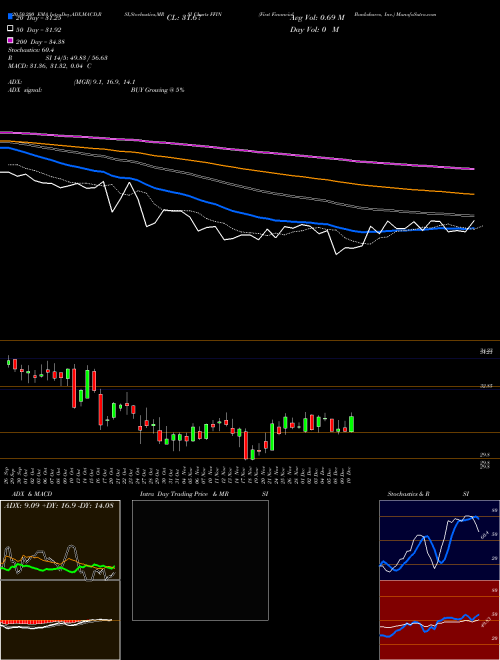Click the '(MGR) 9.1, 16.9, 14.1' ADX values
500x660 pixels.
[104, 82]
